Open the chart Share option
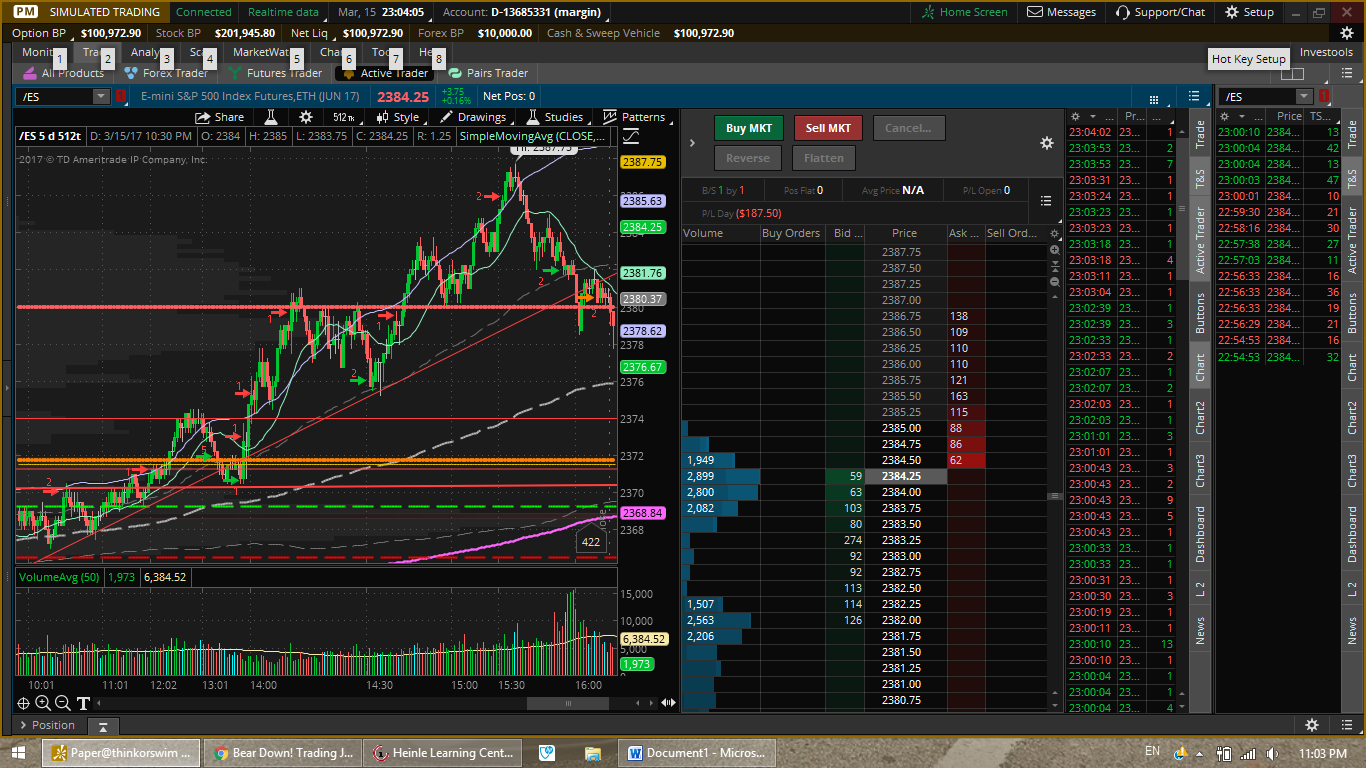Viewport: 1366px width, 768px height. [220, 117]
